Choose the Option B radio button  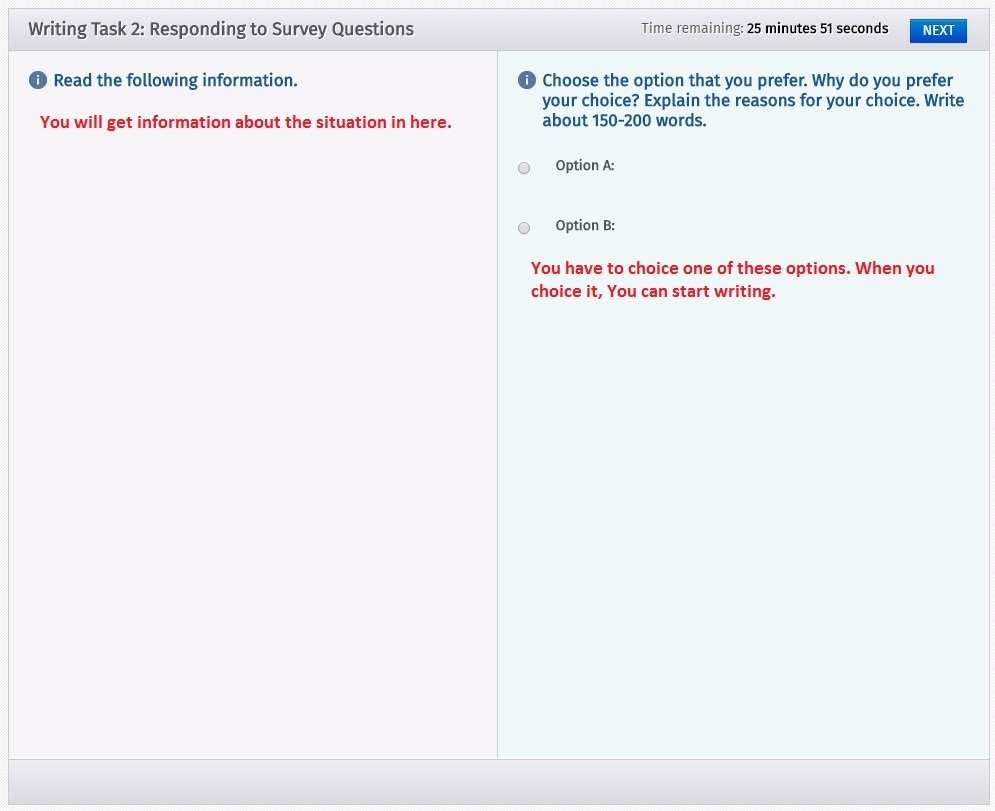(x=524, y=228)
